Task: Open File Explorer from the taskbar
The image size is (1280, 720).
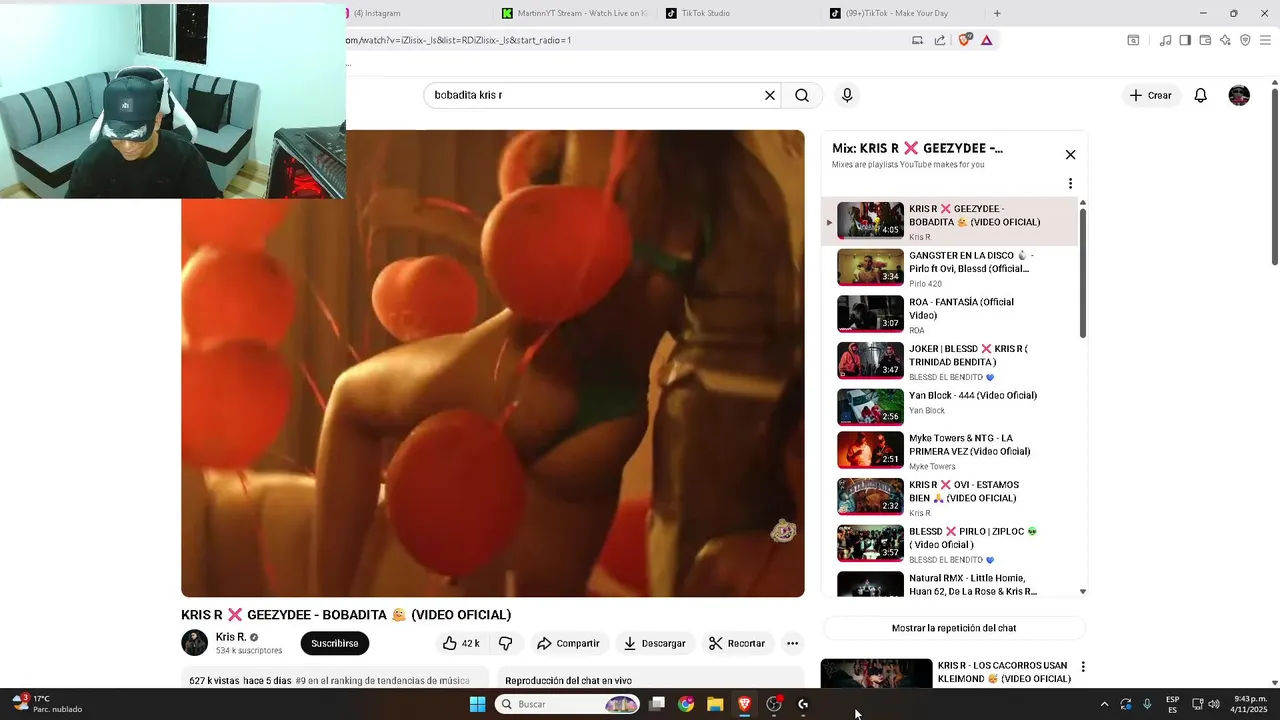Action: tap(715, 704)
